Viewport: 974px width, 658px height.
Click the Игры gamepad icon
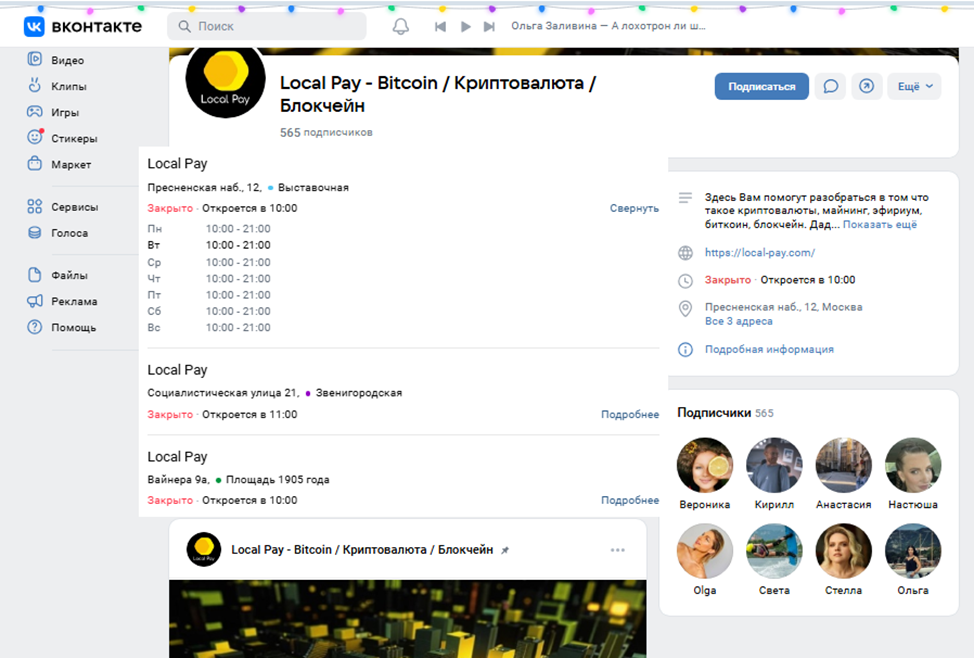pos(35,111)
